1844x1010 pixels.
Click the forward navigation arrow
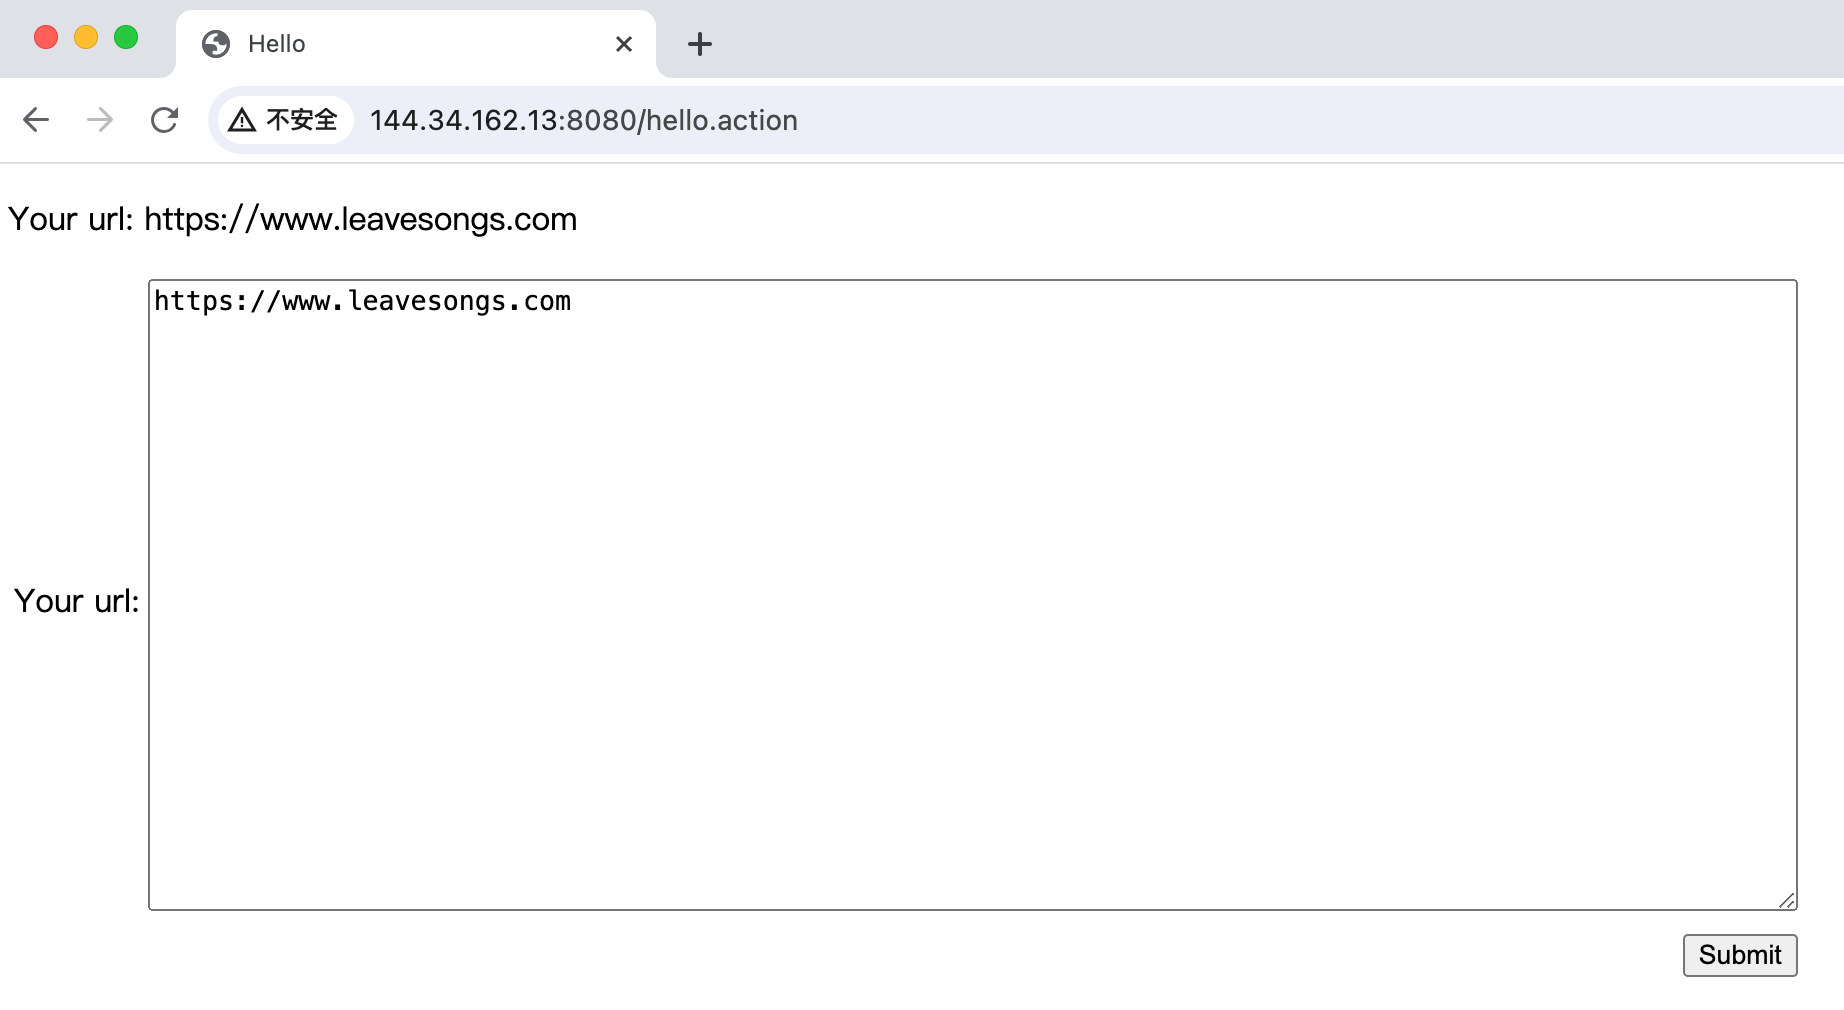[x=100, y=120]
